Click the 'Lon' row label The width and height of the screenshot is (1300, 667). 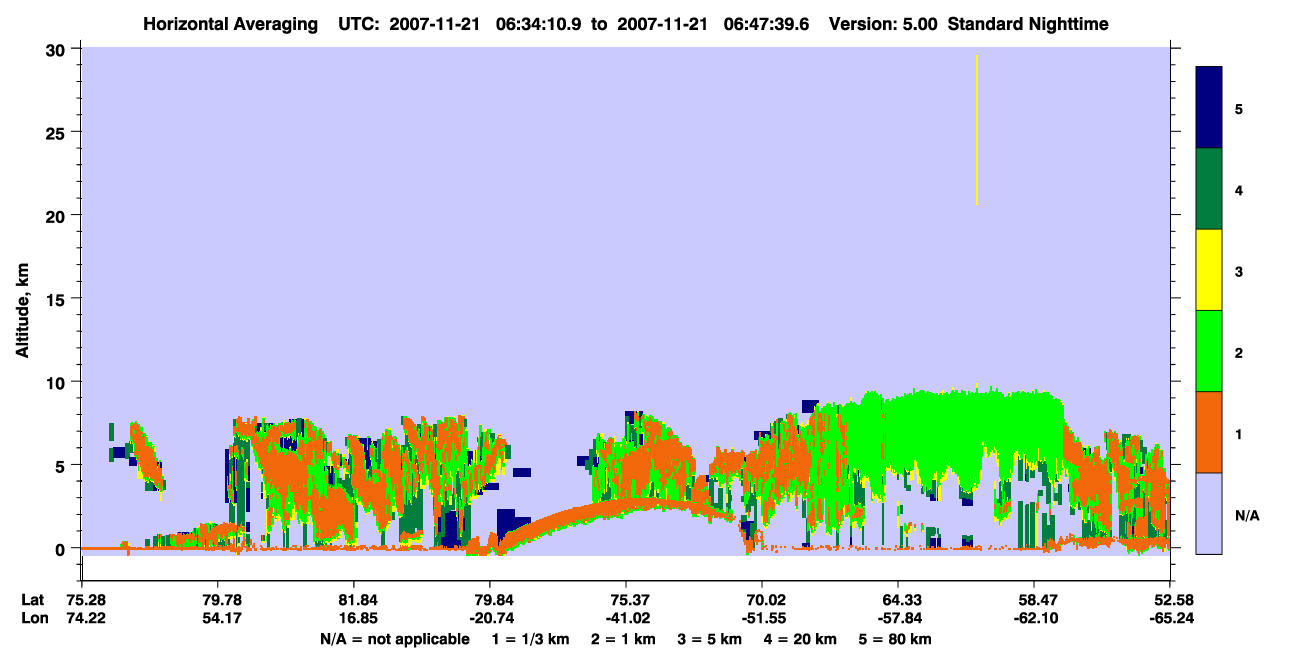tap(33, 619)
